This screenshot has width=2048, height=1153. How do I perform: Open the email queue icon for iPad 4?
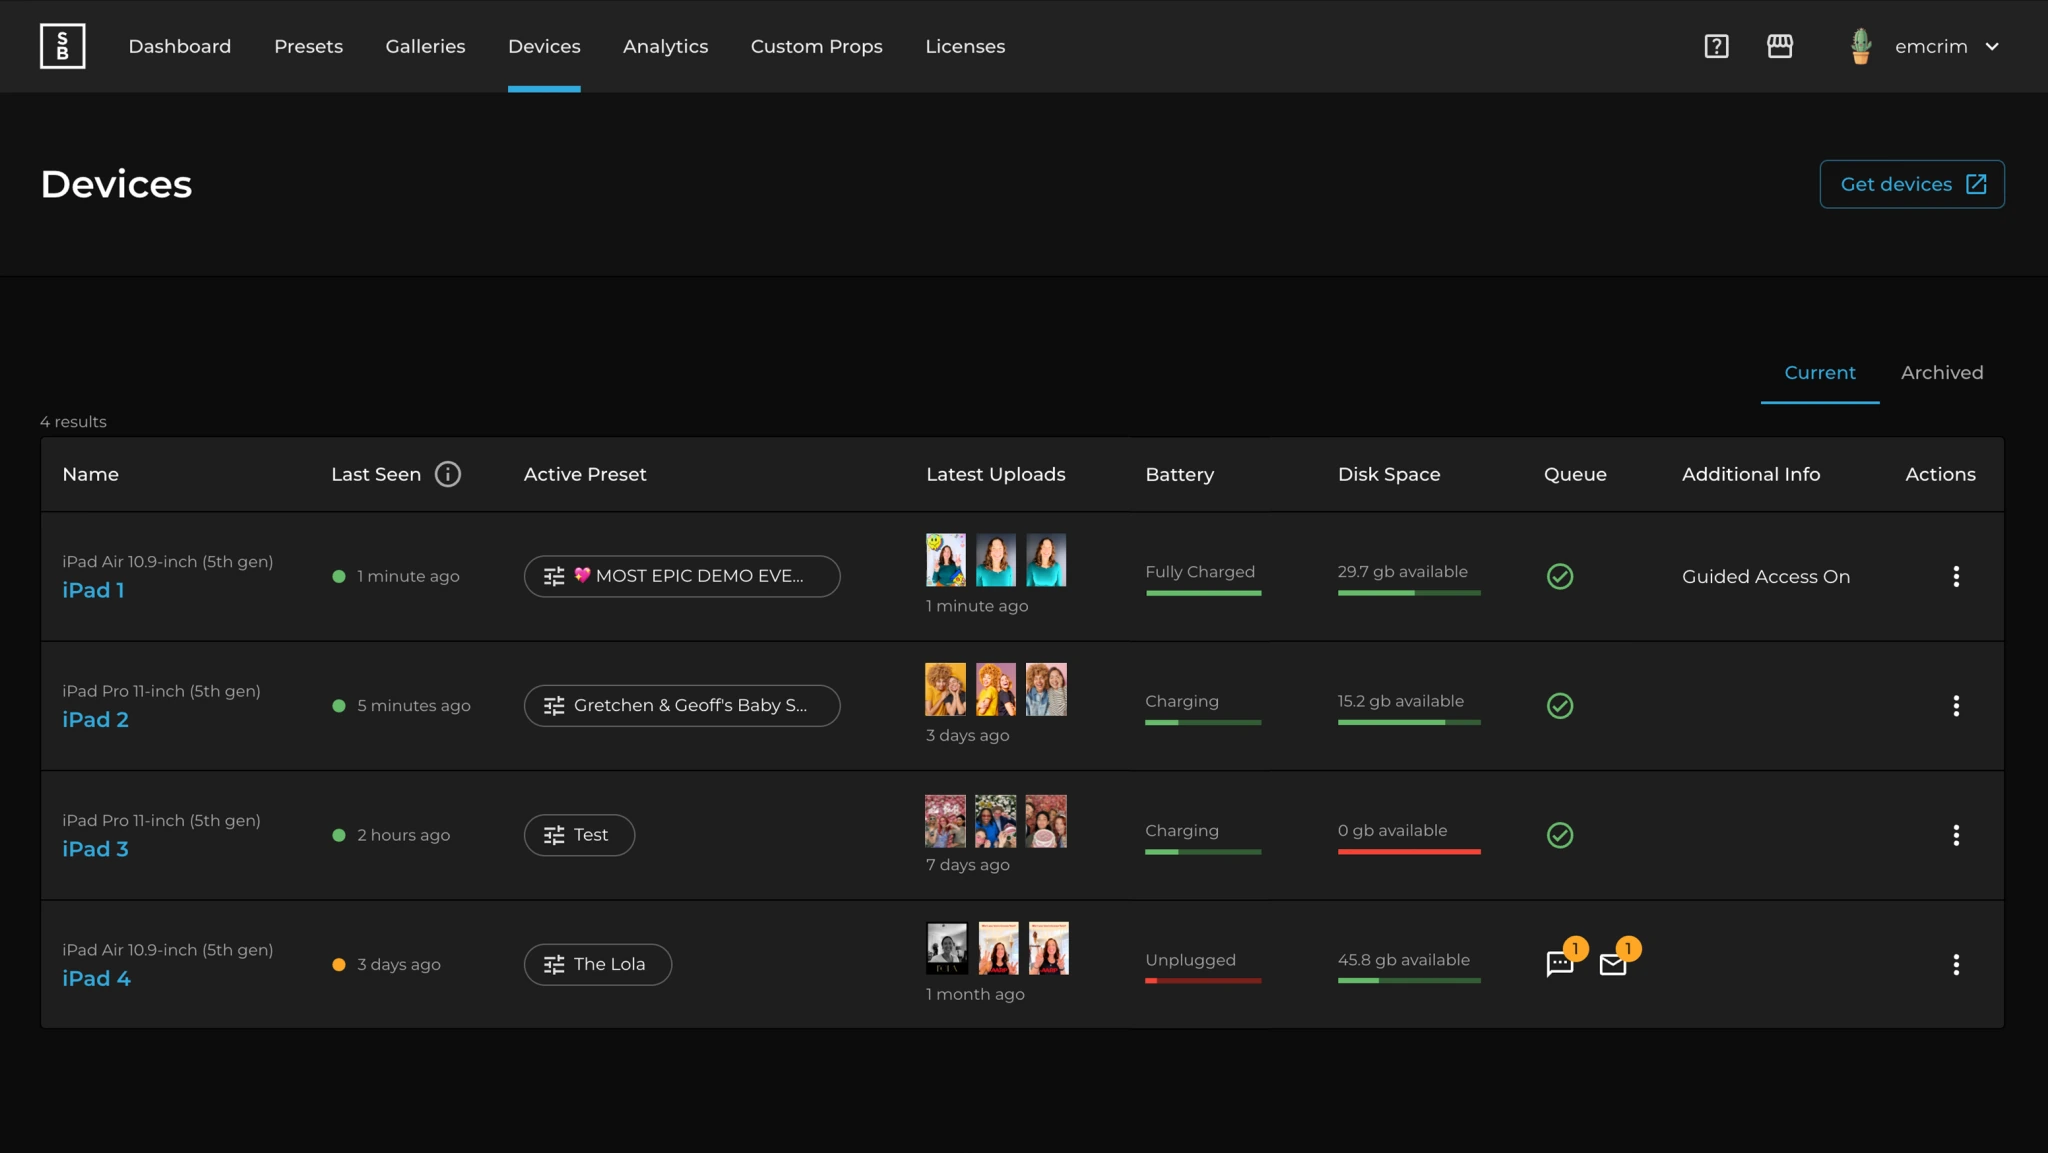coord(1613,964)
